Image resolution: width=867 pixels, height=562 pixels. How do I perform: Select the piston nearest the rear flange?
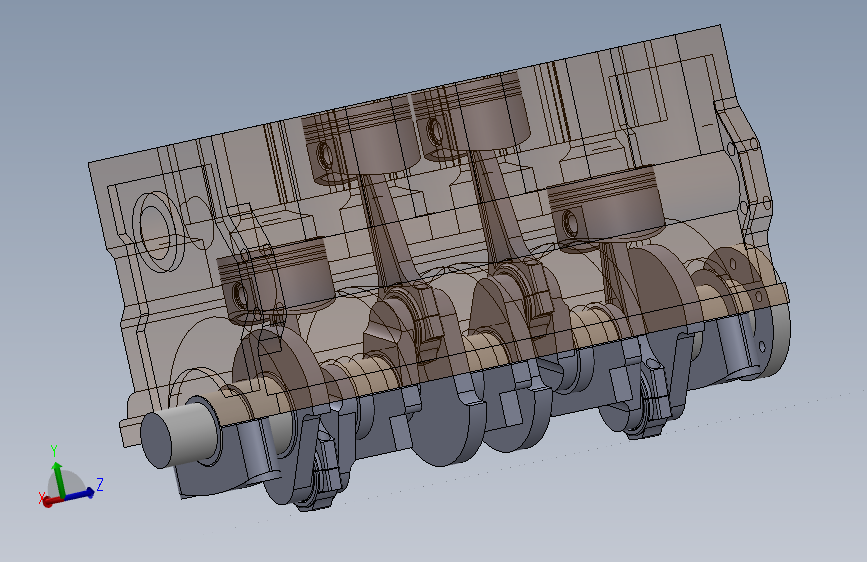607,210
